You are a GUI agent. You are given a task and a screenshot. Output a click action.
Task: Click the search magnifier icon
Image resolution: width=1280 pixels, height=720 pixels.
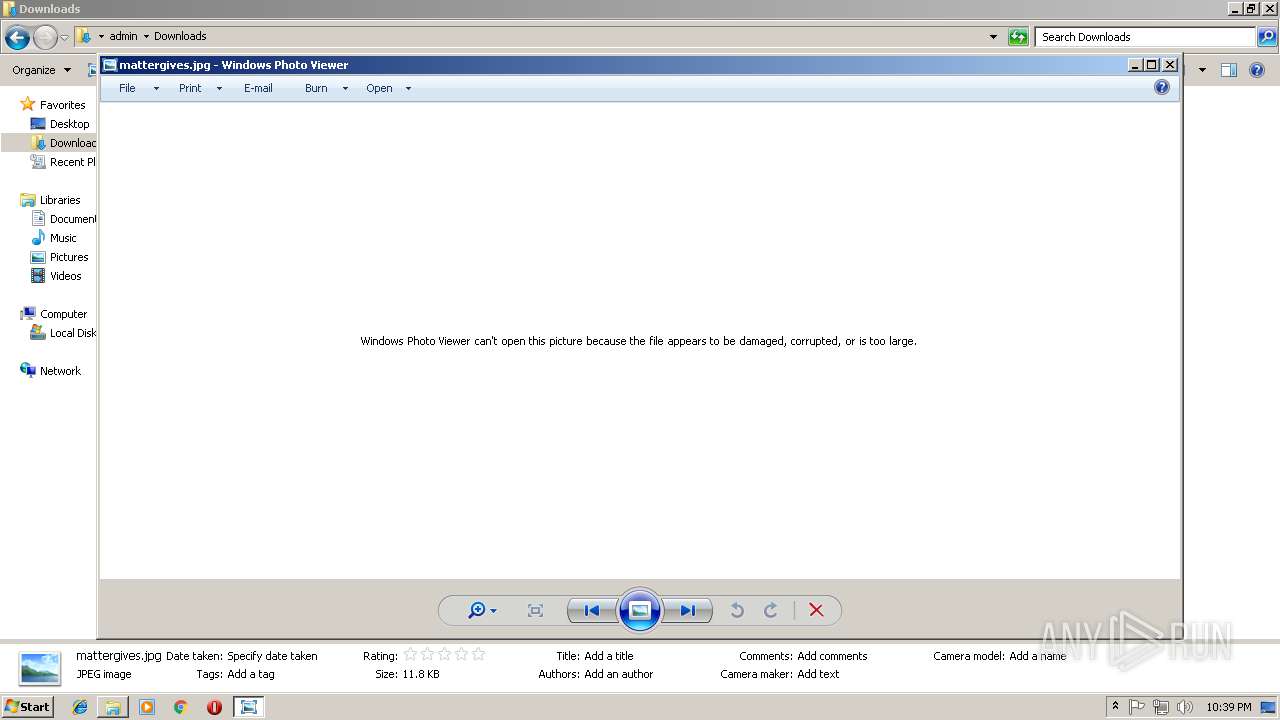(1267, 37)
